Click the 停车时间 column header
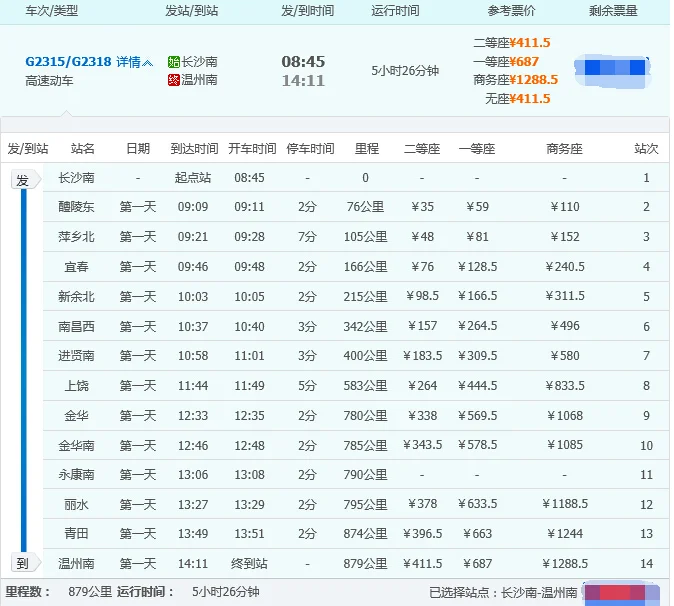 pos(310,149)
